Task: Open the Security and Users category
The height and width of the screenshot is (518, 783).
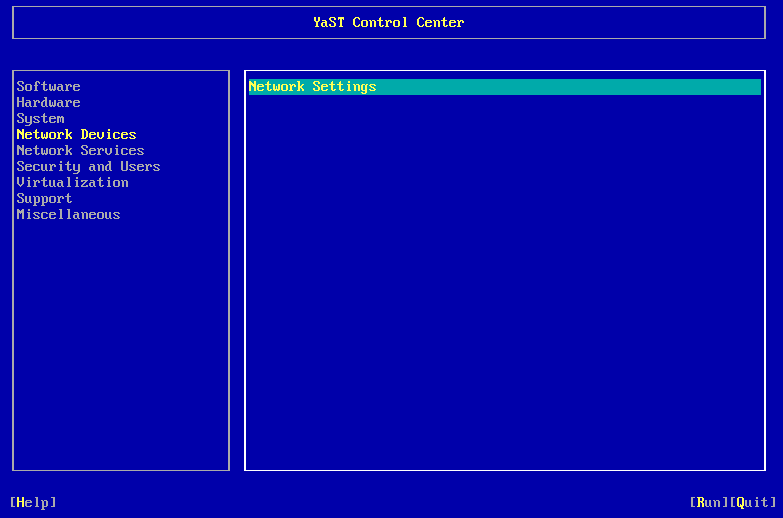Action: [88, 166]
